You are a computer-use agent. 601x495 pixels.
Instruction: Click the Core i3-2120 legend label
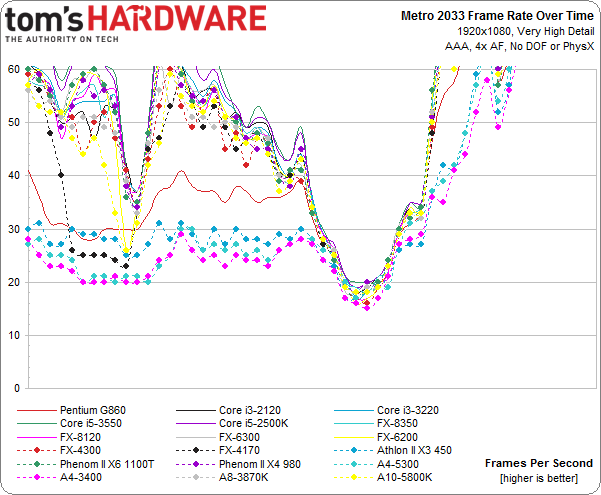pyautogui.click(x=250, y=410)
